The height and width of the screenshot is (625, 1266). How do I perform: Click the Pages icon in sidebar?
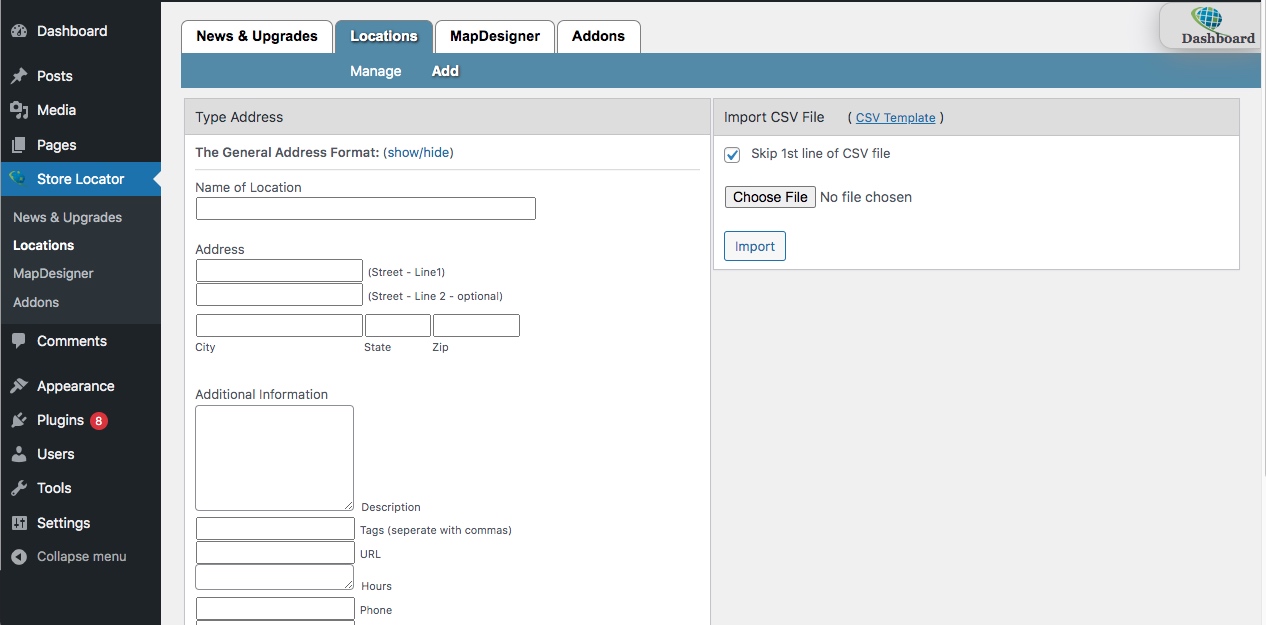pyautogui.click(x=19, y=145)
